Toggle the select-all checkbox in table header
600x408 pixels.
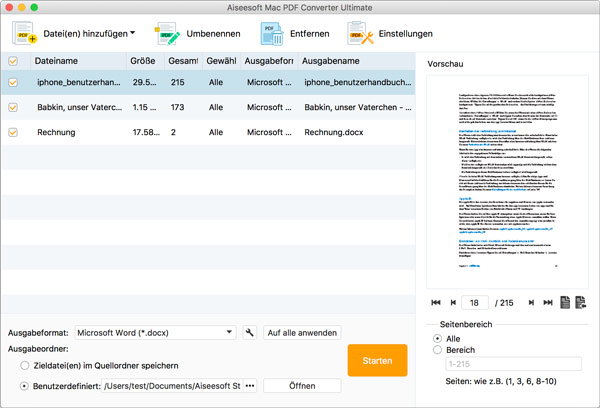pyautogui.click(x=13, y=61)
